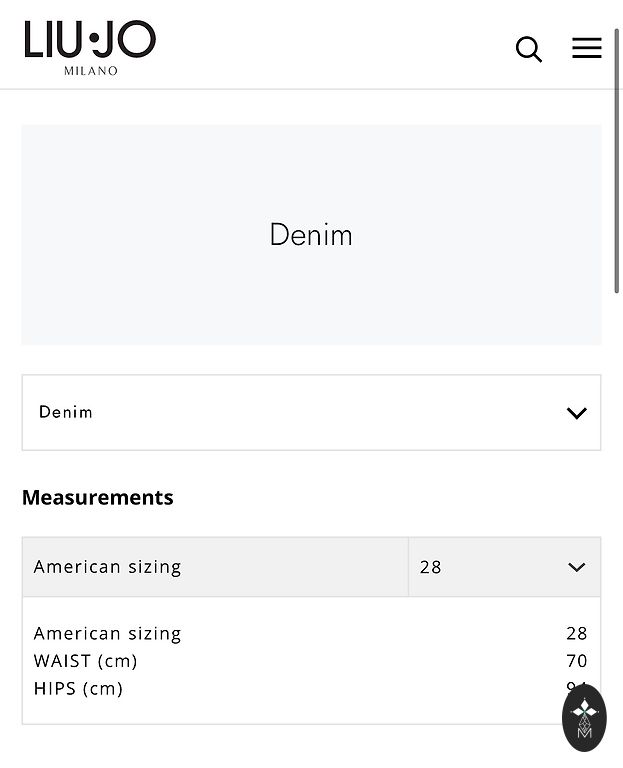Click the Measurements heading
Screen dimensions: 623x768
point(98,498)
